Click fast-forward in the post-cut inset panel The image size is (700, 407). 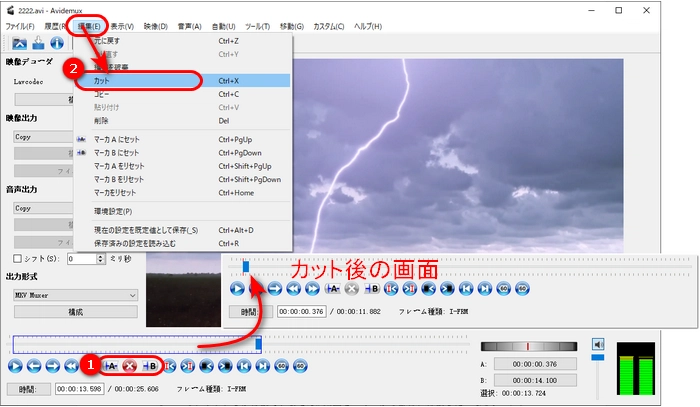312,289
